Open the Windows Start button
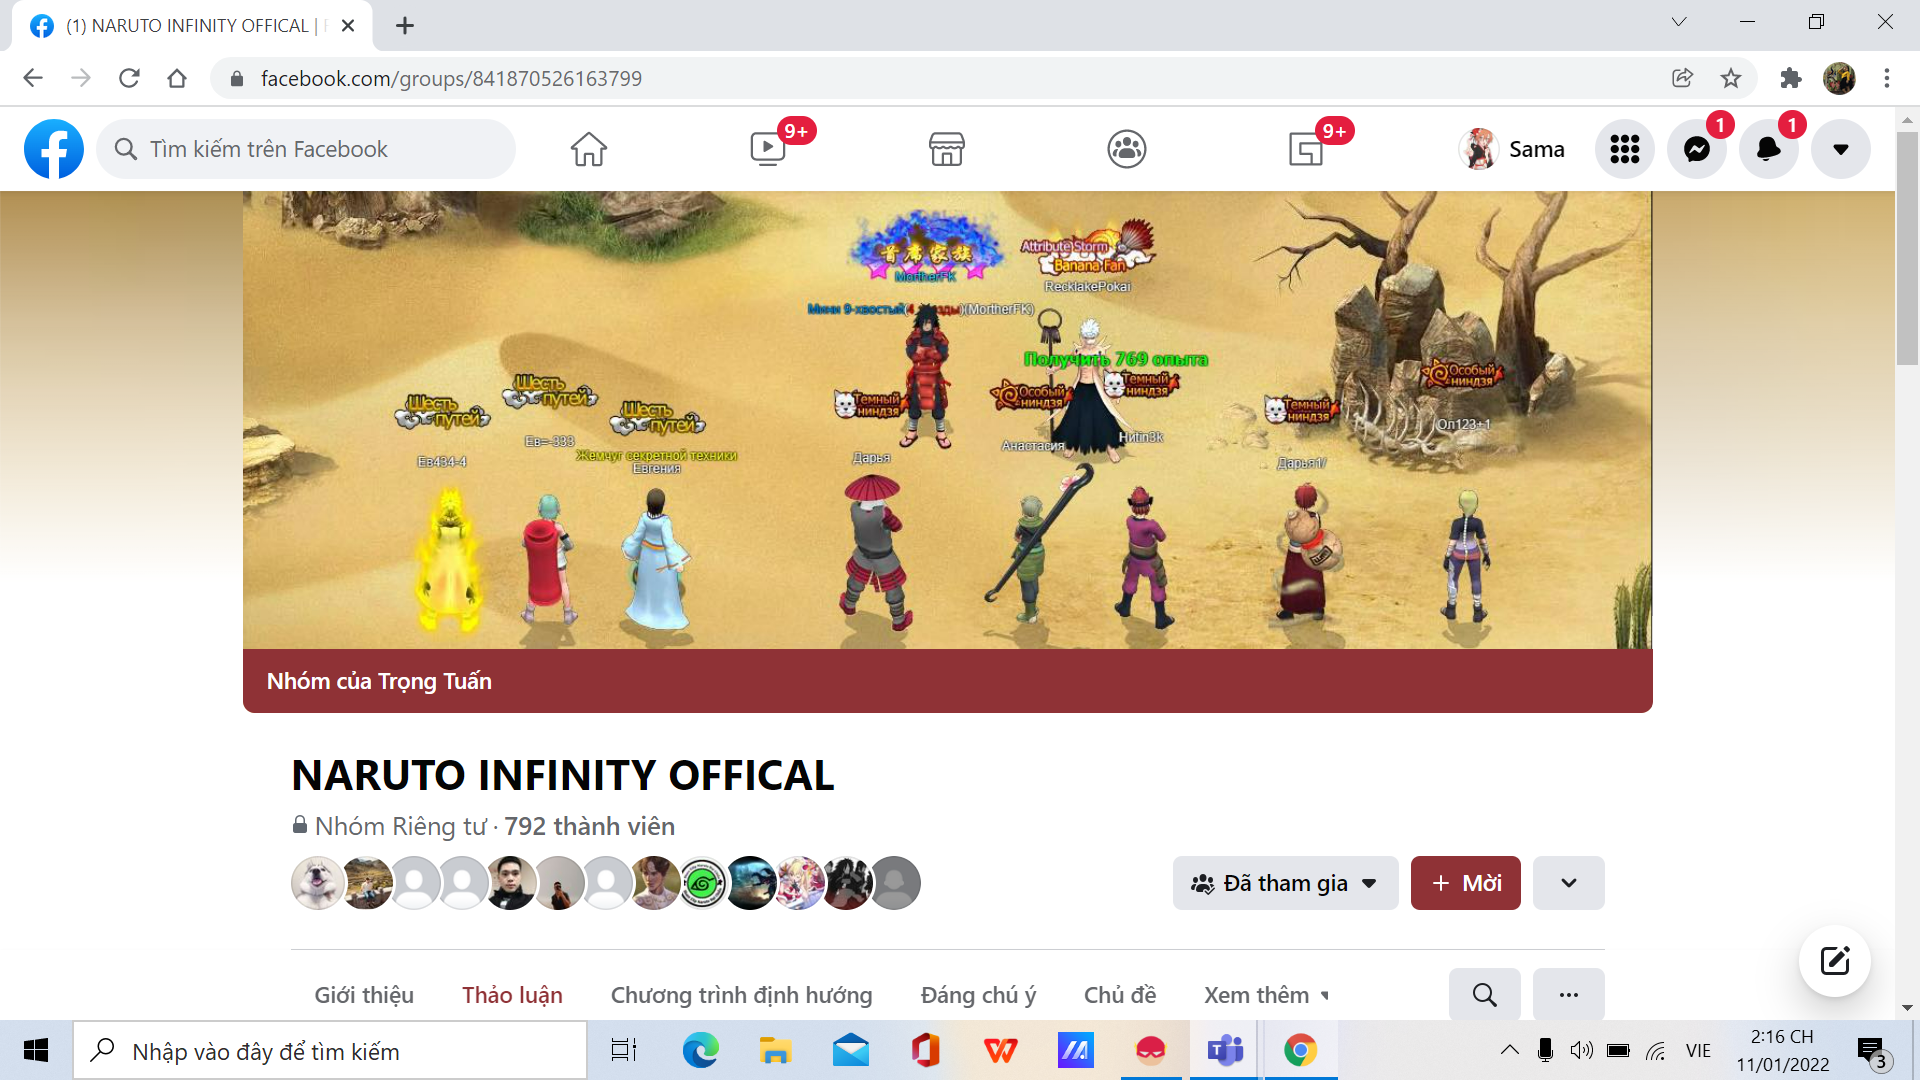The width and height of the screenshot is (1920, 1080). 36,1050
